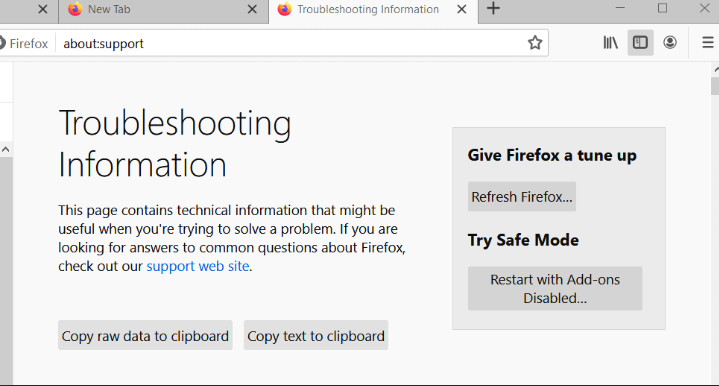Click Copy text to clipboard button
The width and height of the screenshot is (719, 386).
315,336
